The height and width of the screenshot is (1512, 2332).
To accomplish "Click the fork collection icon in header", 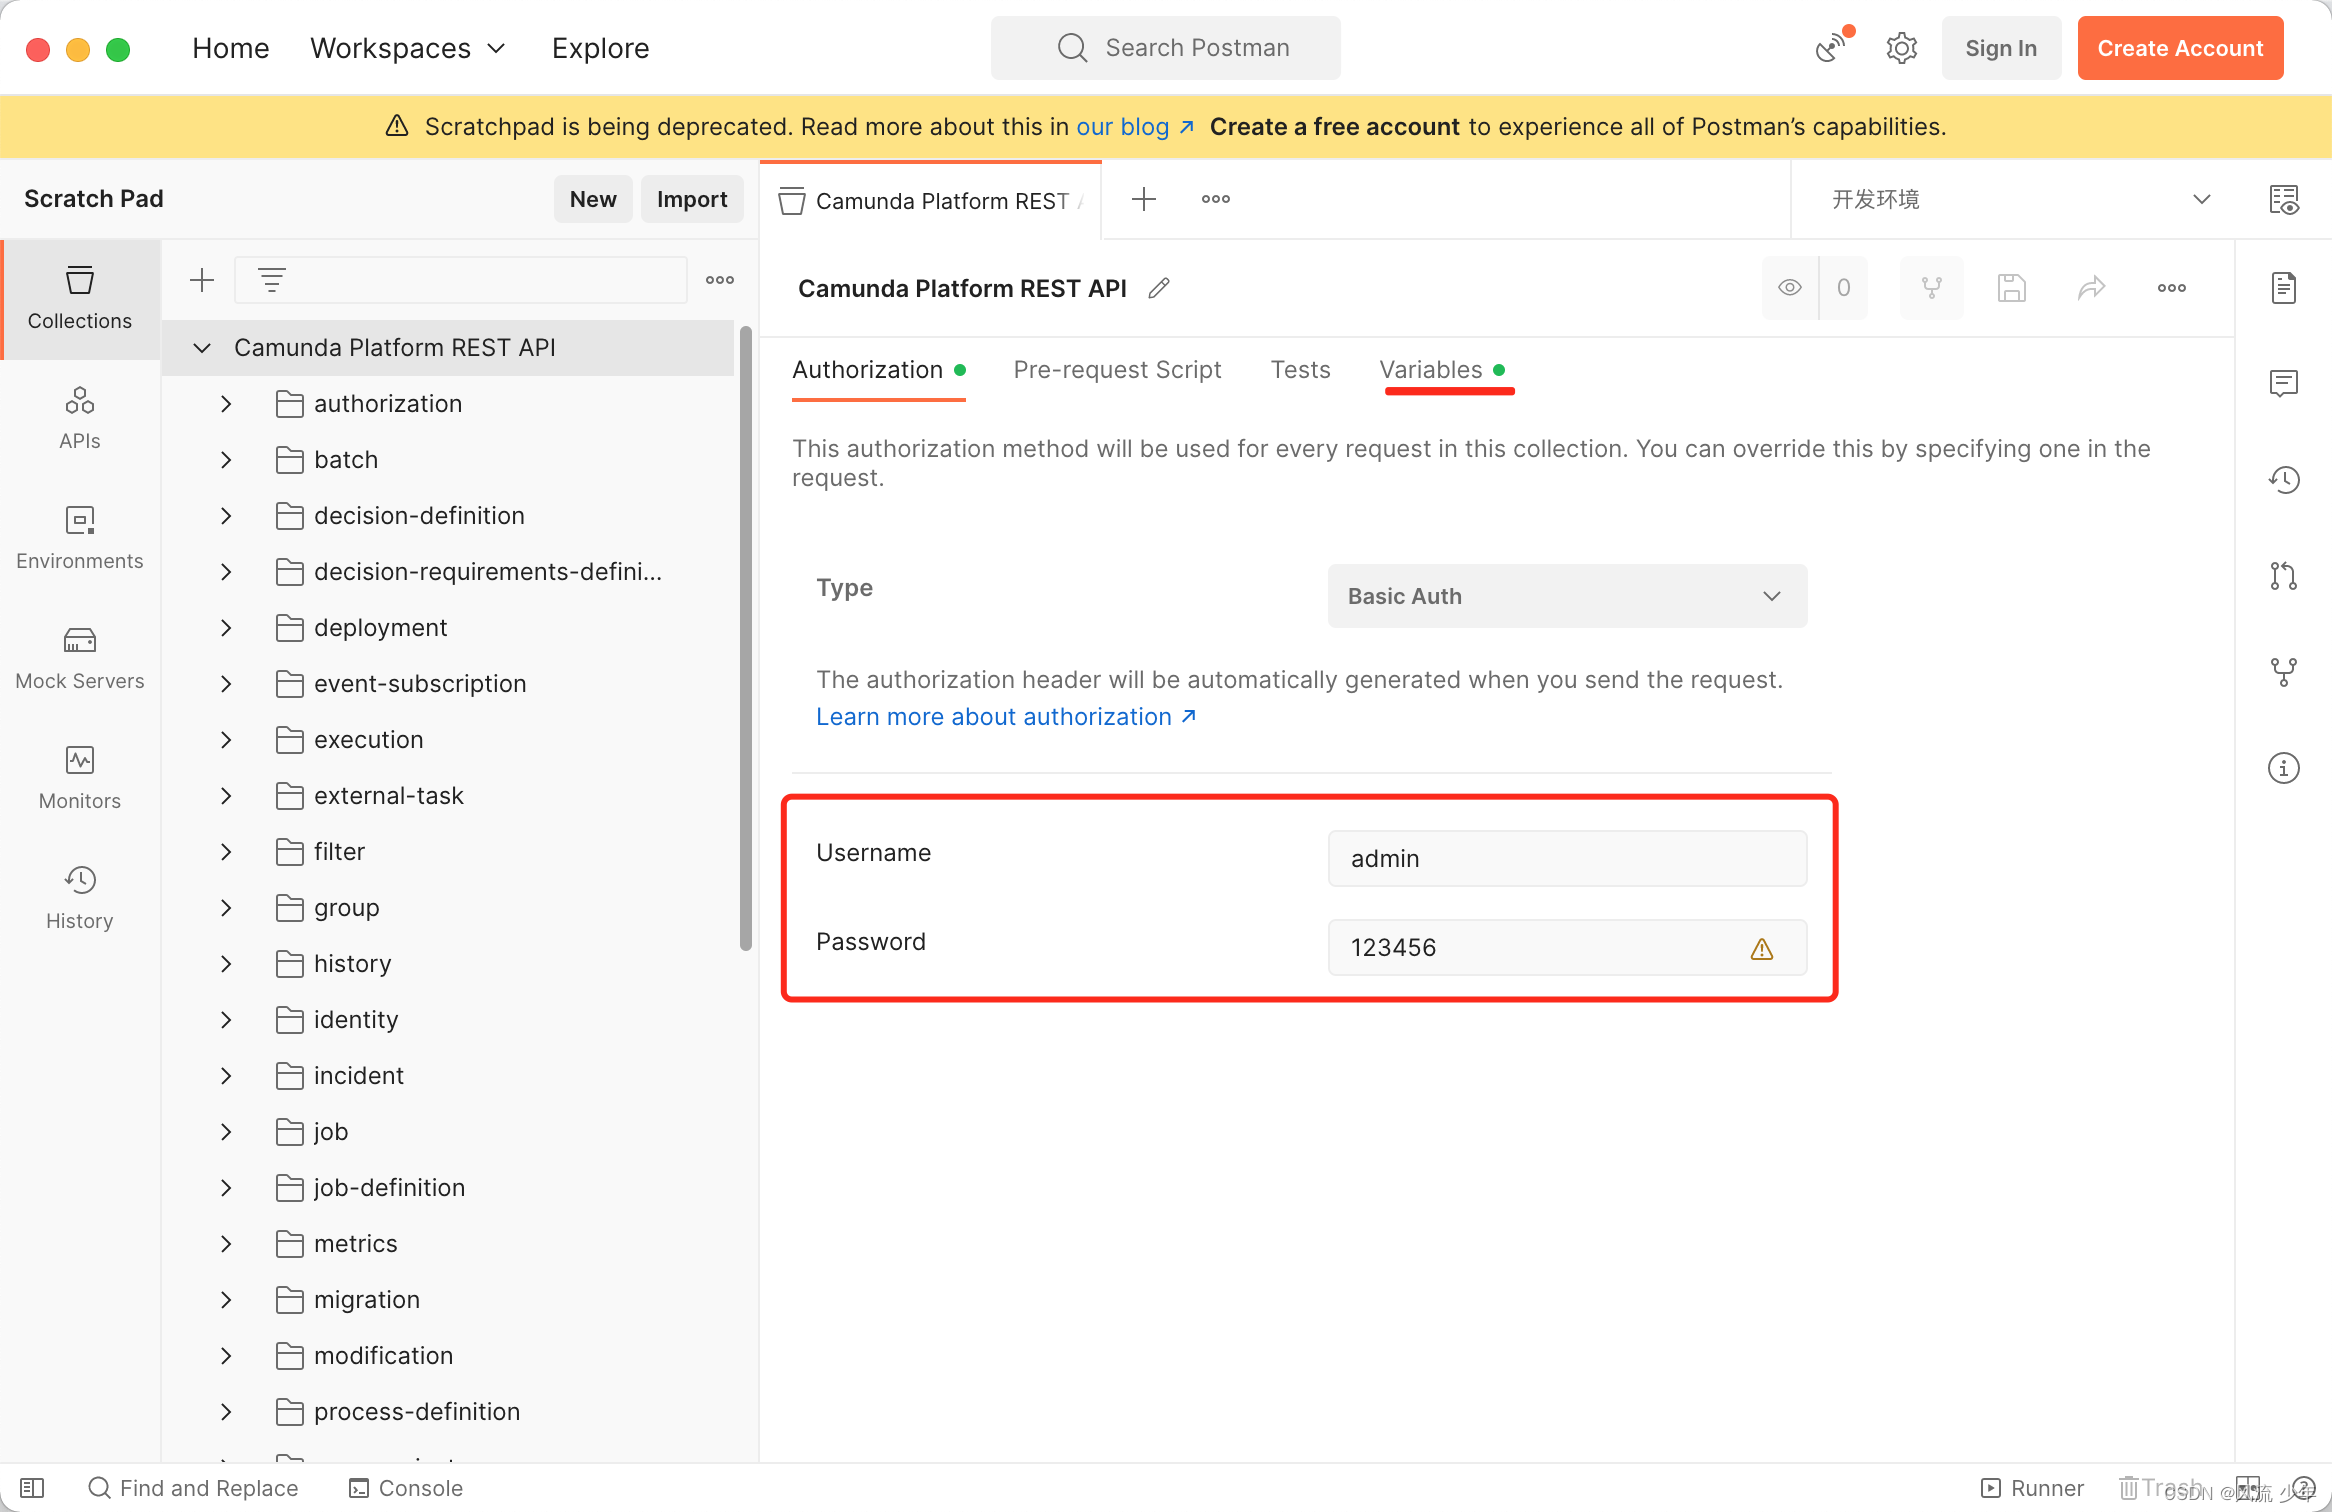I will (1932, 288).
